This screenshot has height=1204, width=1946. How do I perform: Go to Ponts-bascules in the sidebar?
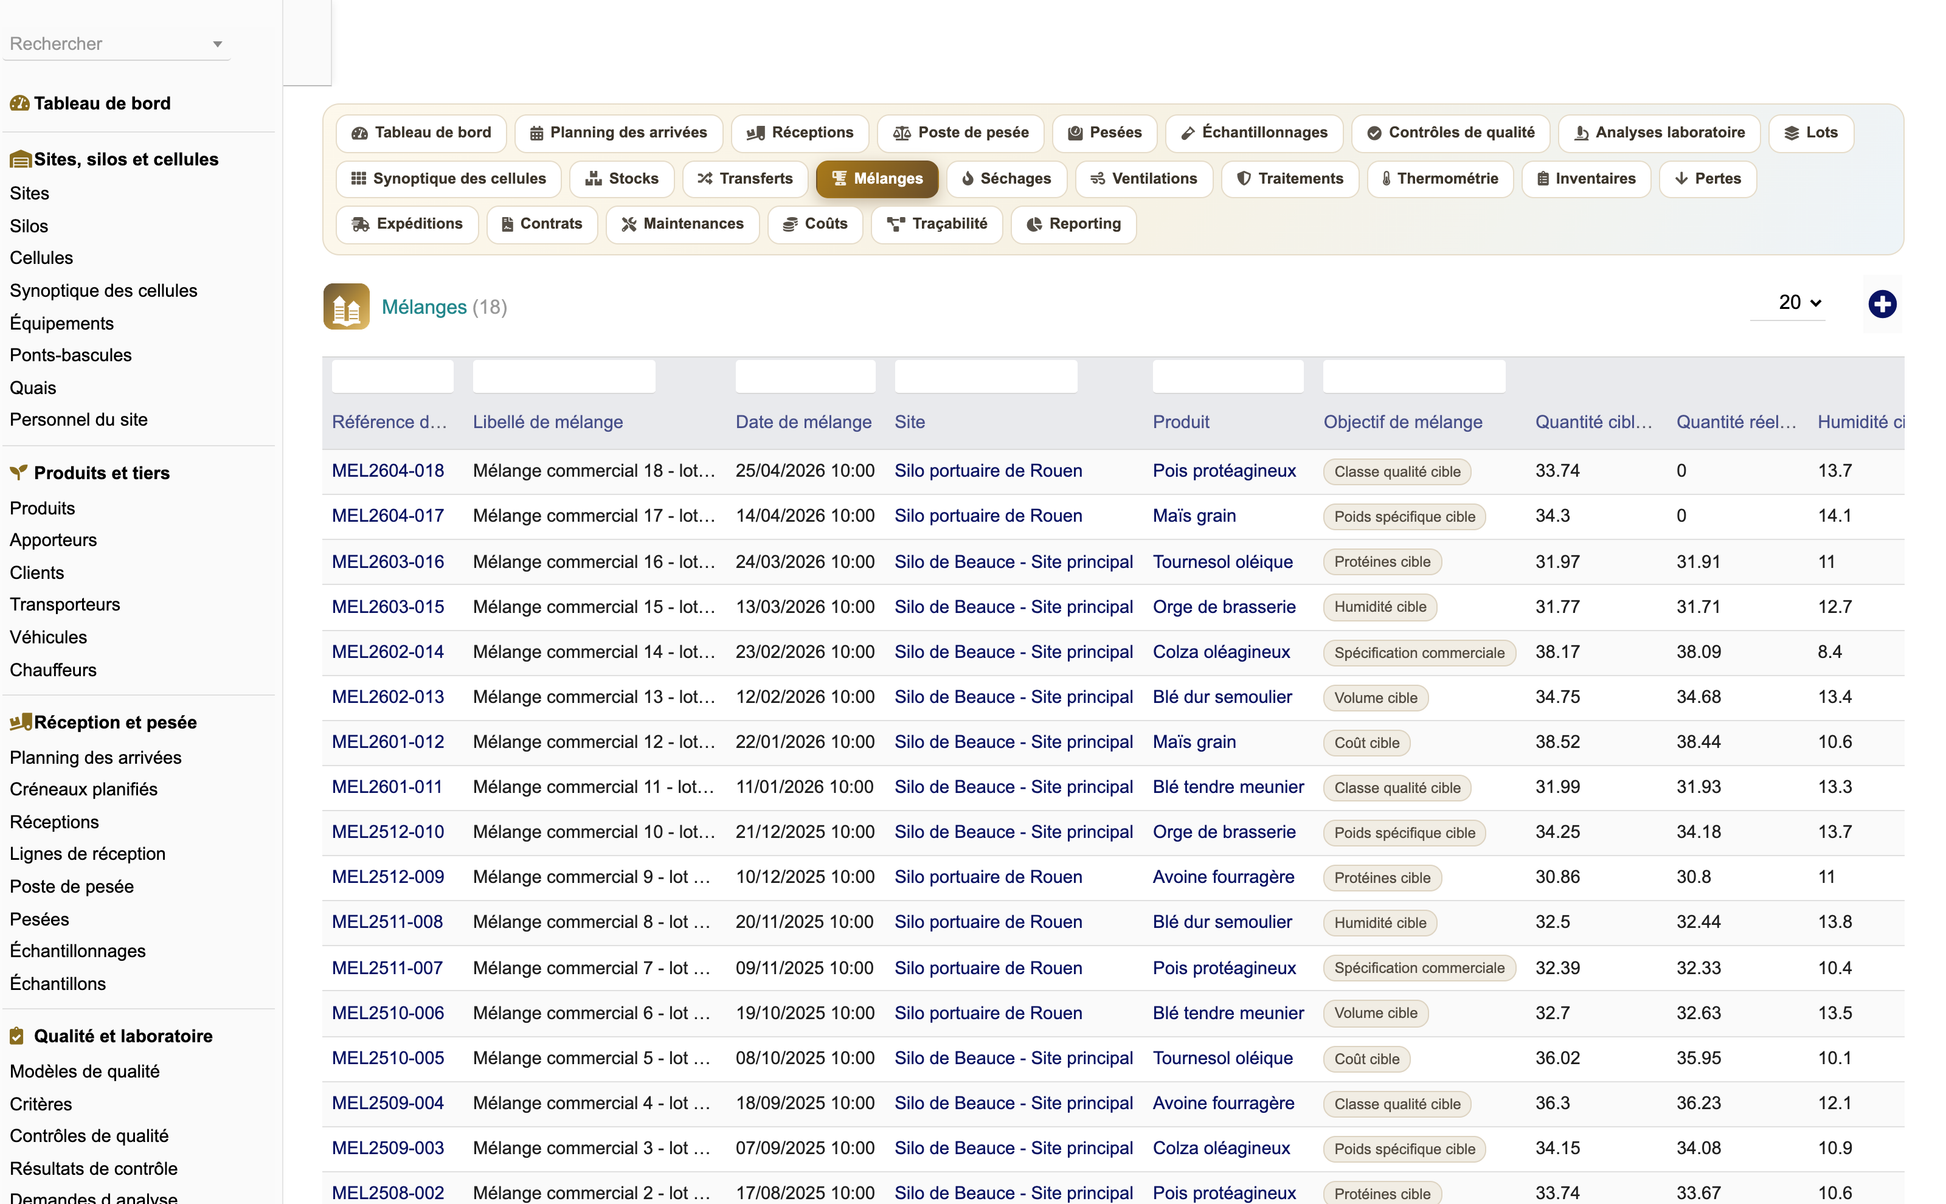(x=71, y=355)
